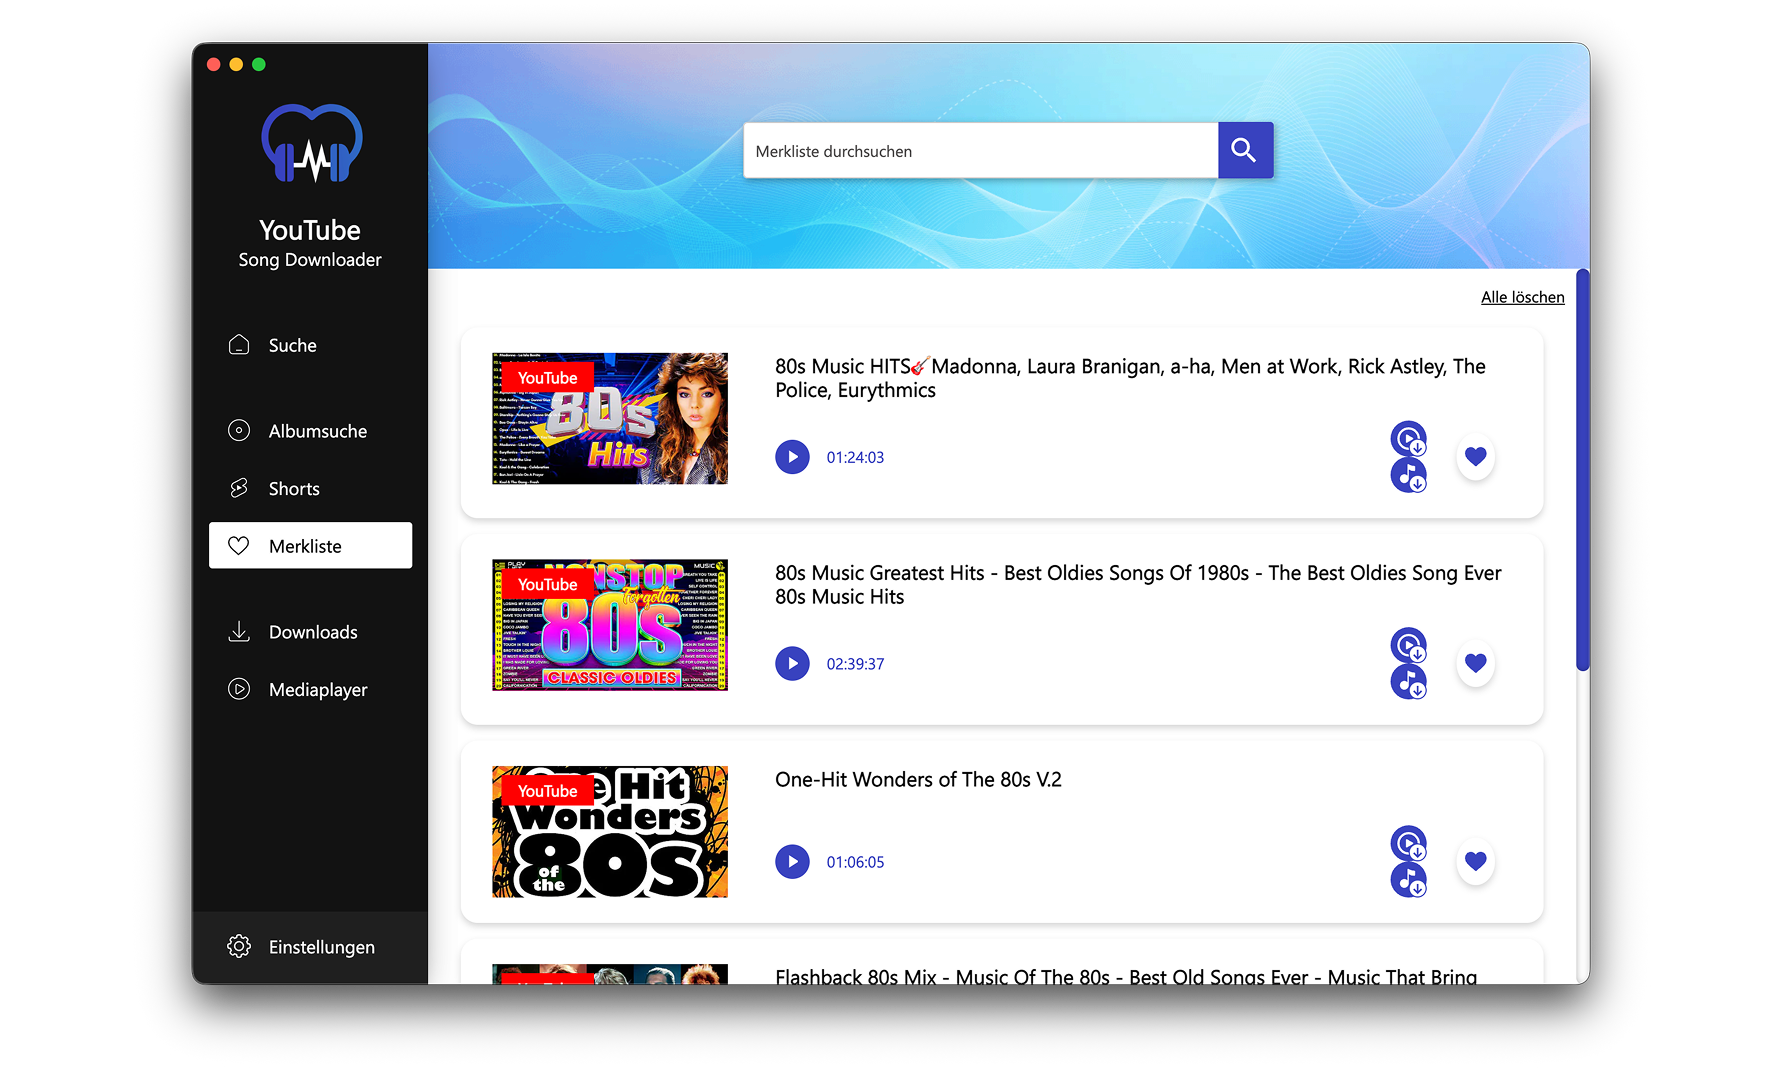Download audio for One-Hit Wonders of The 80s

coord(1408,880)
